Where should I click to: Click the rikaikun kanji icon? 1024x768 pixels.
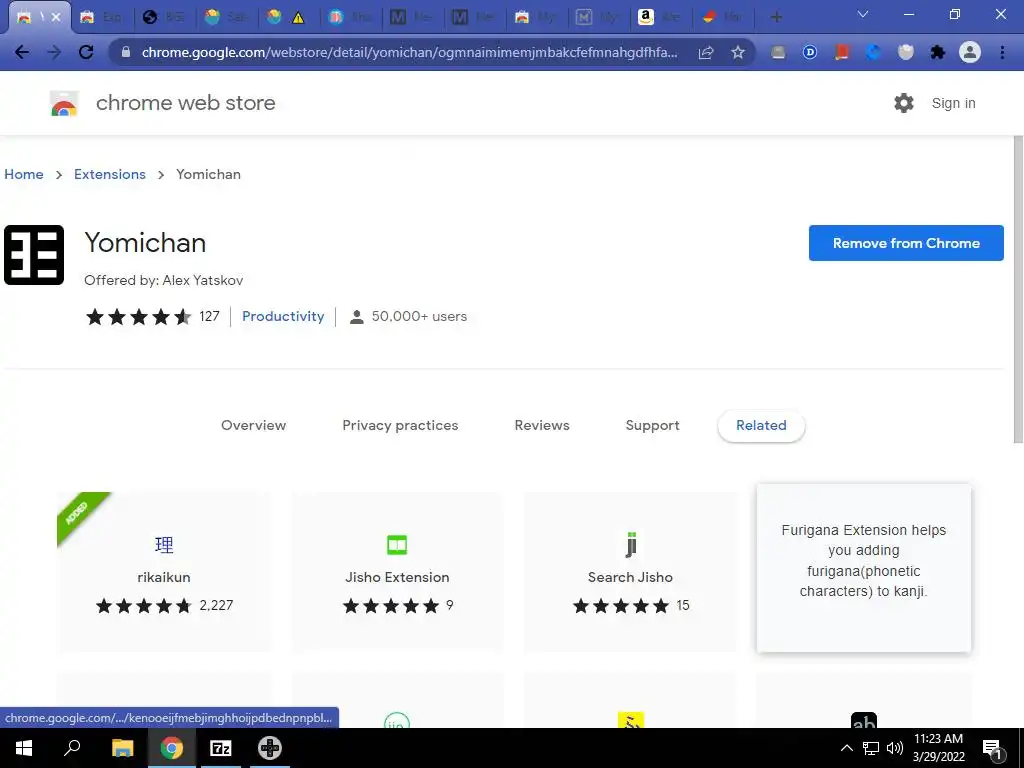tap(164, 545)
